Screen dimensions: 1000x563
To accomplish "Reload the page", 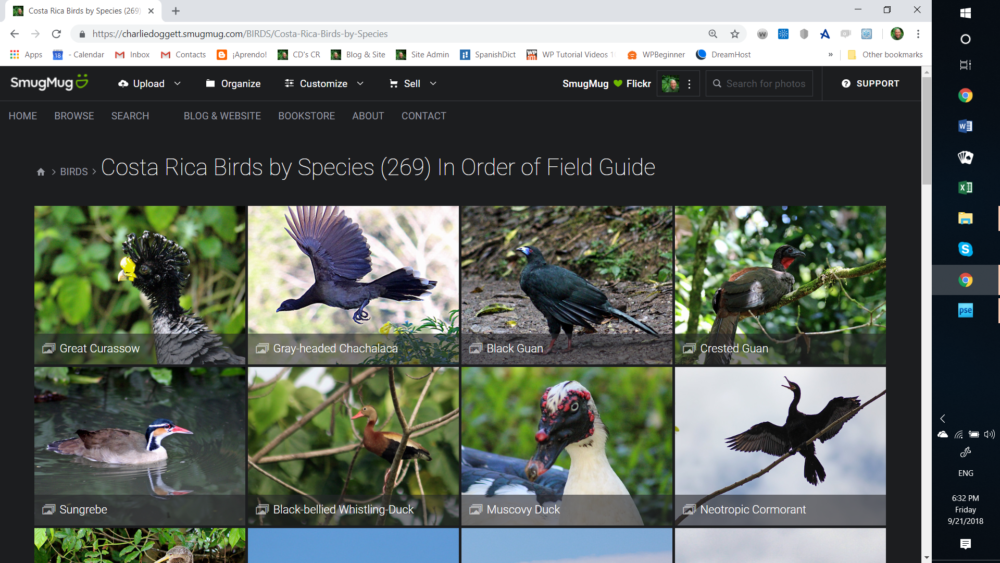I will pos(56,34).
